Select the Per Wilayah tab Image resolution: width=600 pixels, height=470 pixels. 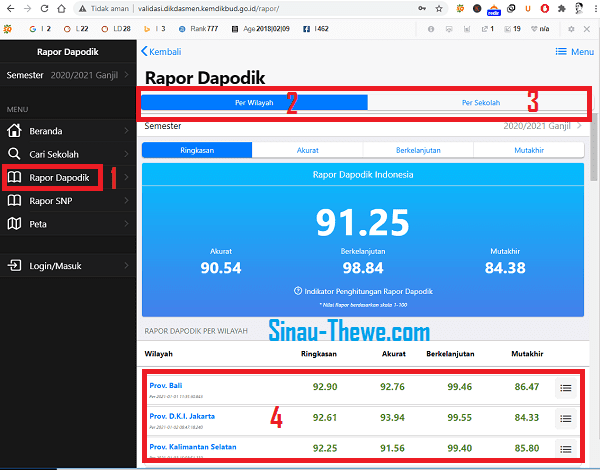click(254, 103)
